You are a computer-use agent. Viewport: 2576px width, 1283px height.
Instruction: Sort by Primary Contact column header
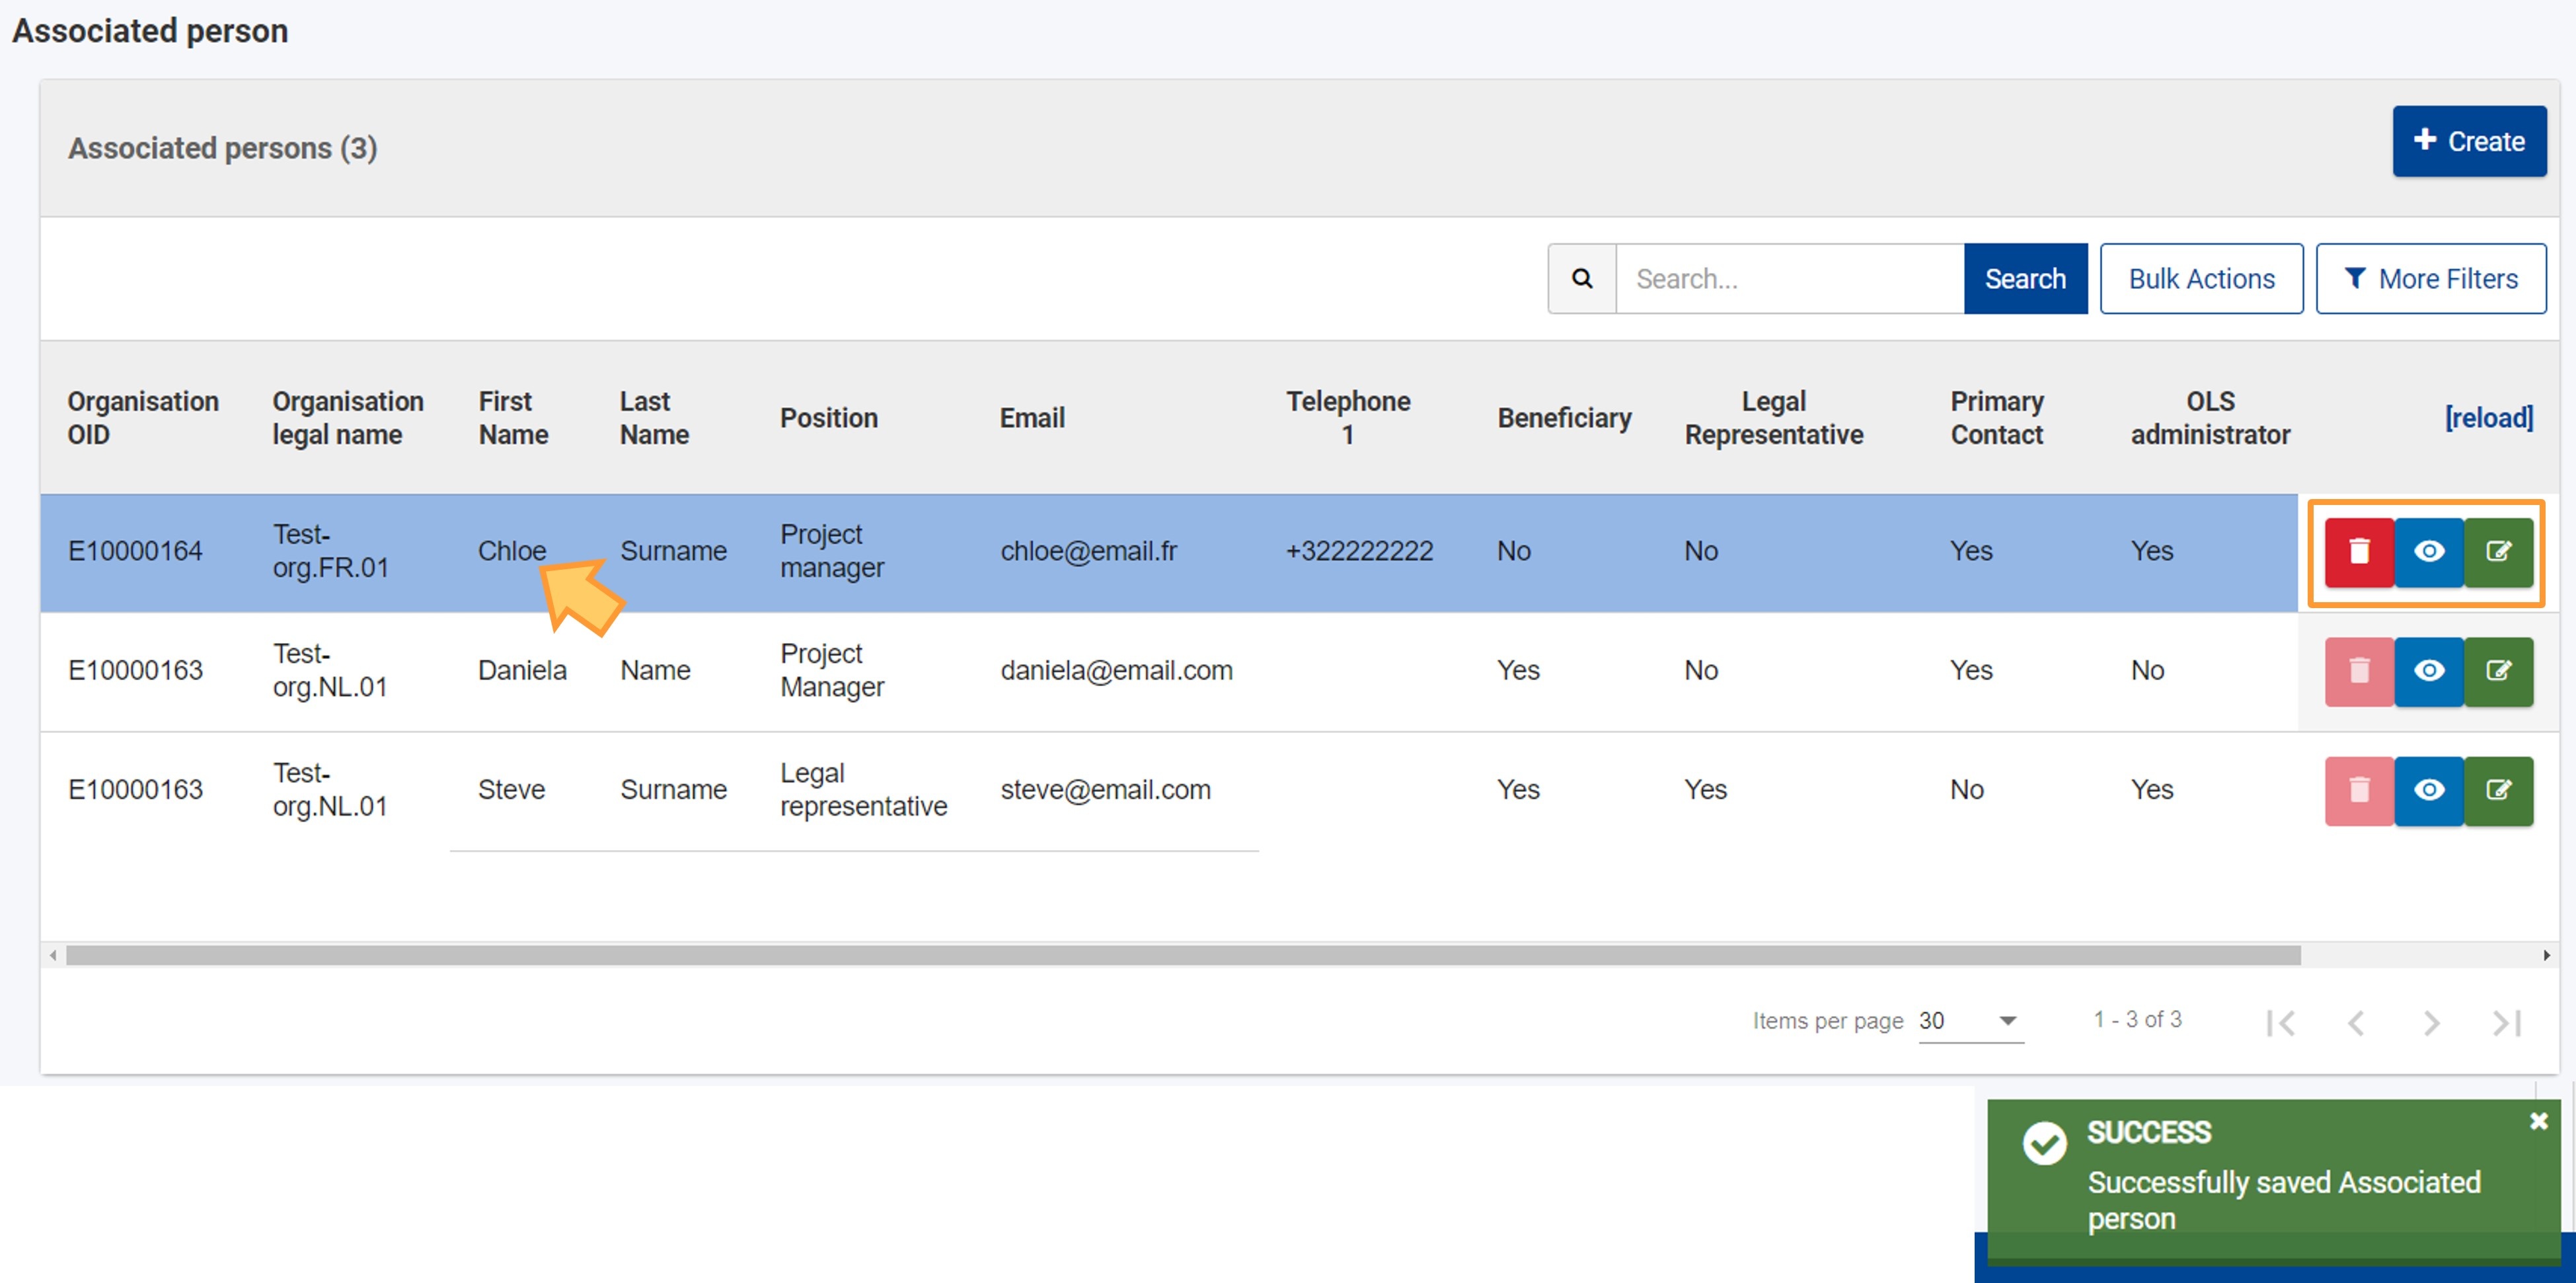pos(1997,418)
